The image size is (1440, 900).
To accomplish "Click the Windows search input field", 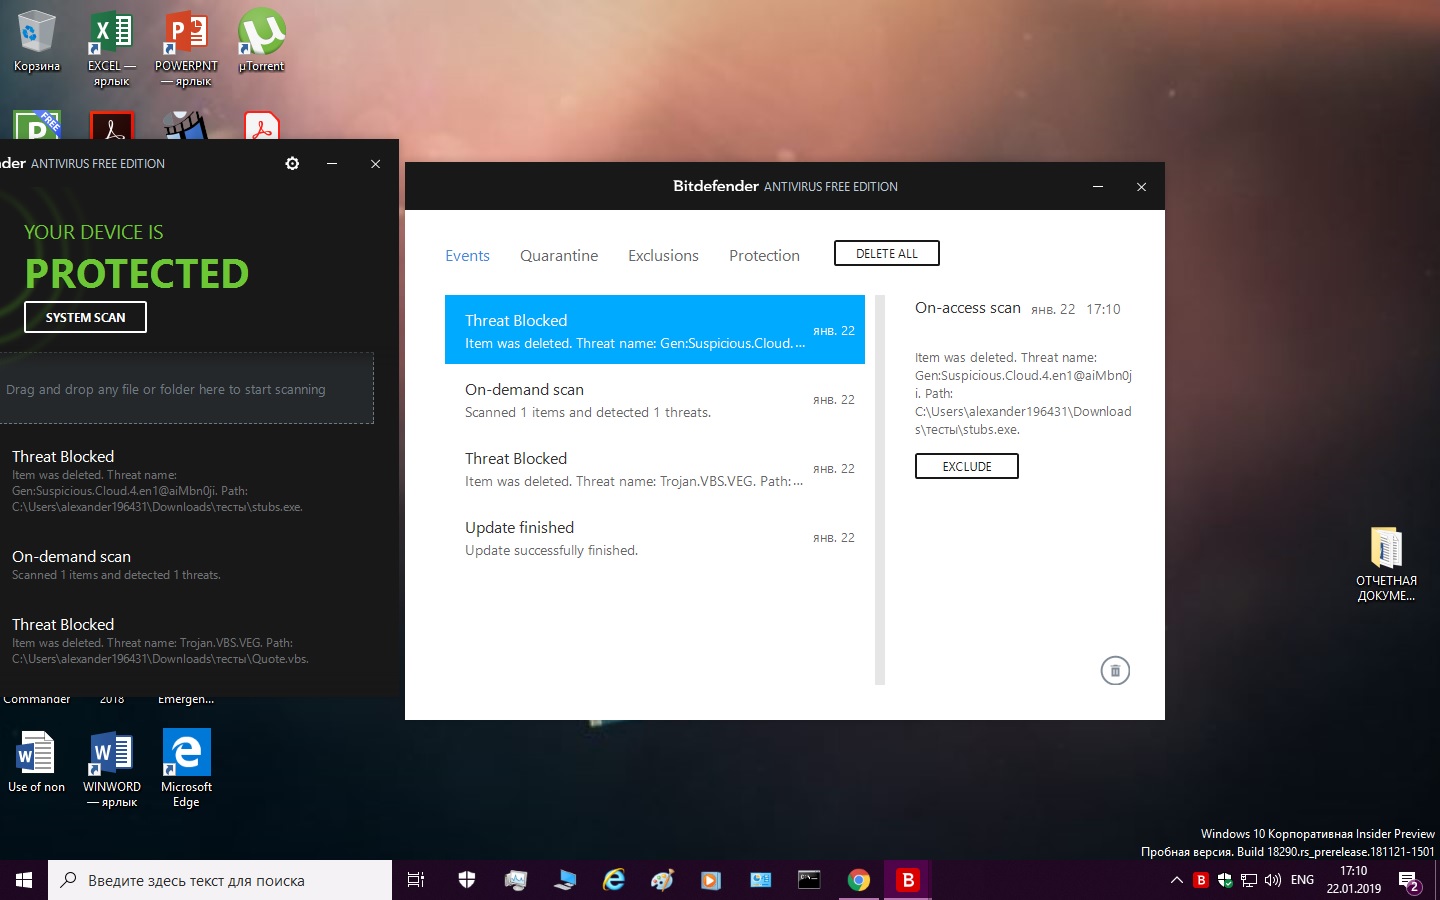I will (x=220, y=880).
